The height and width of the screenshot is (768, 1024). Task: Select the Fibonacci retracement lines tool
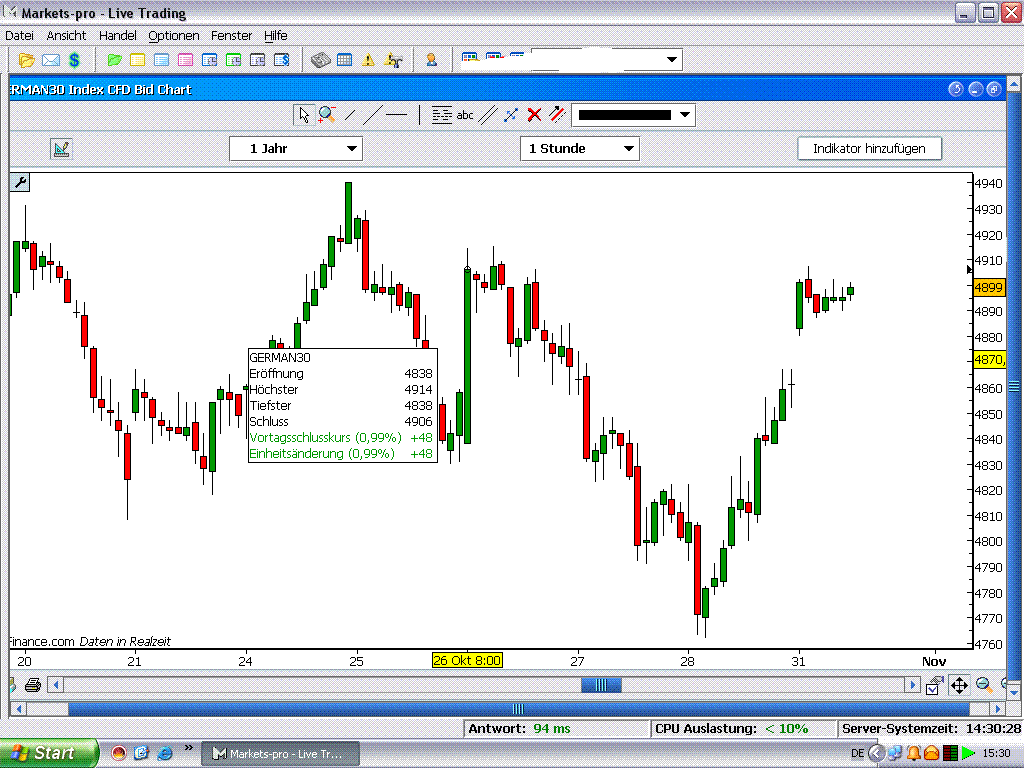(442, 116)
